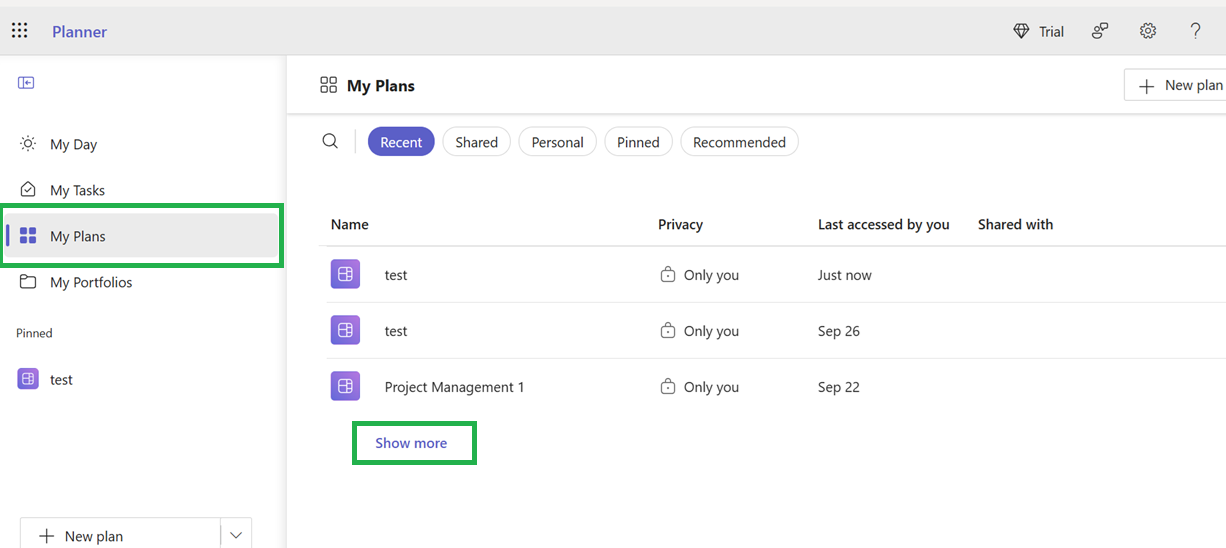Click New plan button in sidebar bottom
Image resolution: width=1226 pixels, height=548 pixels.
[120, 535]
